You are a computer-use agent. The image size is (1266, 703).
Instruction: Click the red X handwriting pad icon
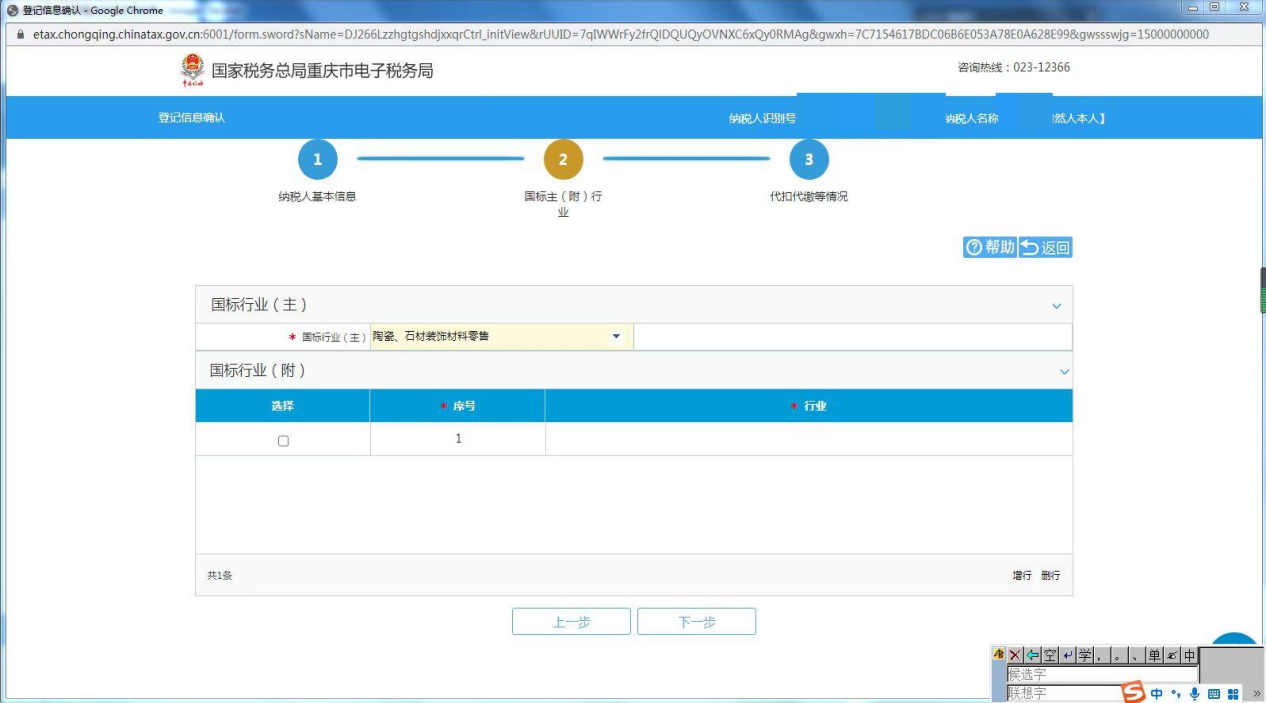click(x=1015, y=655)
